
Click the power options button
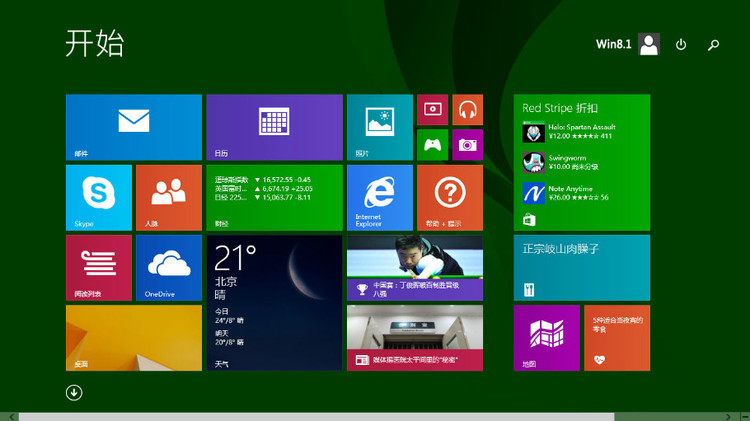pos(681,45)
